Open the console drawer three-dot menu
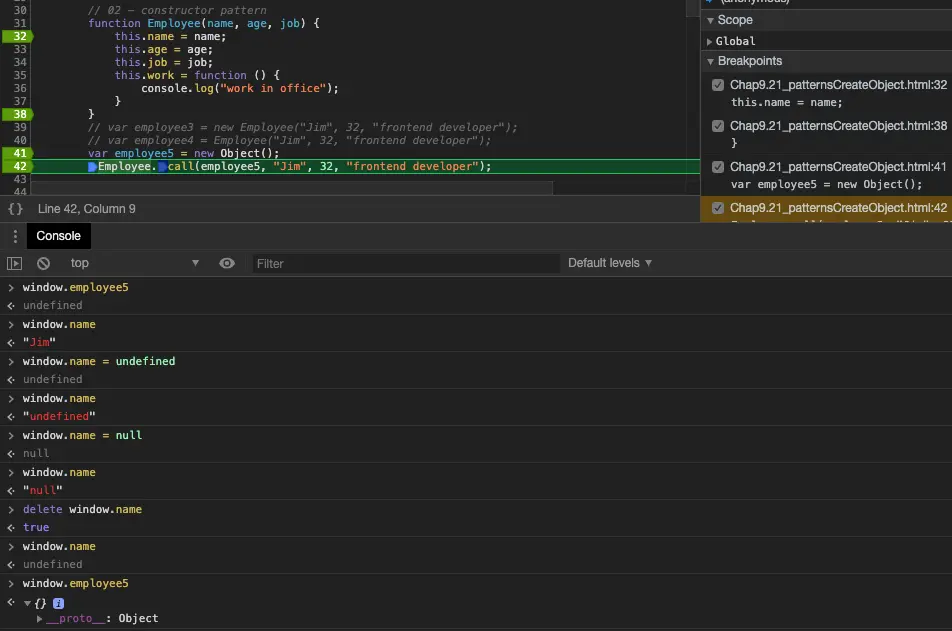This screenshot has height=631, width=952. [x=15, y=236]
